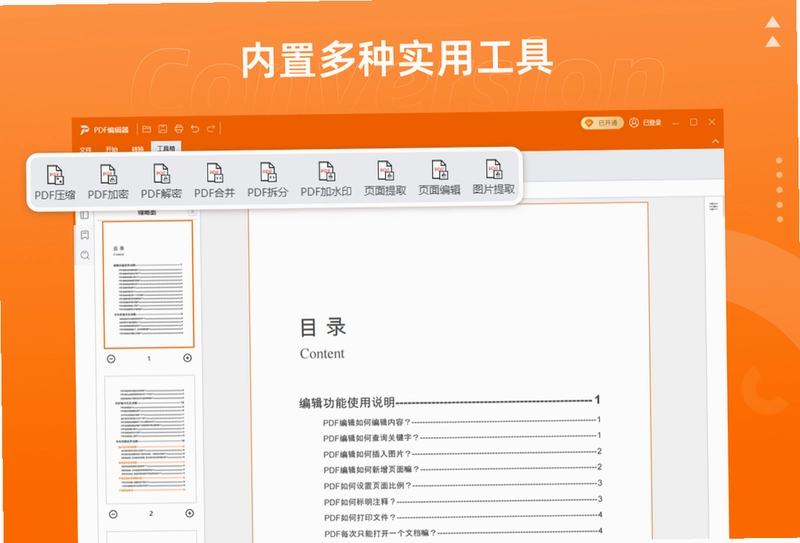Click the undo arrow icon

coord(194,129)
